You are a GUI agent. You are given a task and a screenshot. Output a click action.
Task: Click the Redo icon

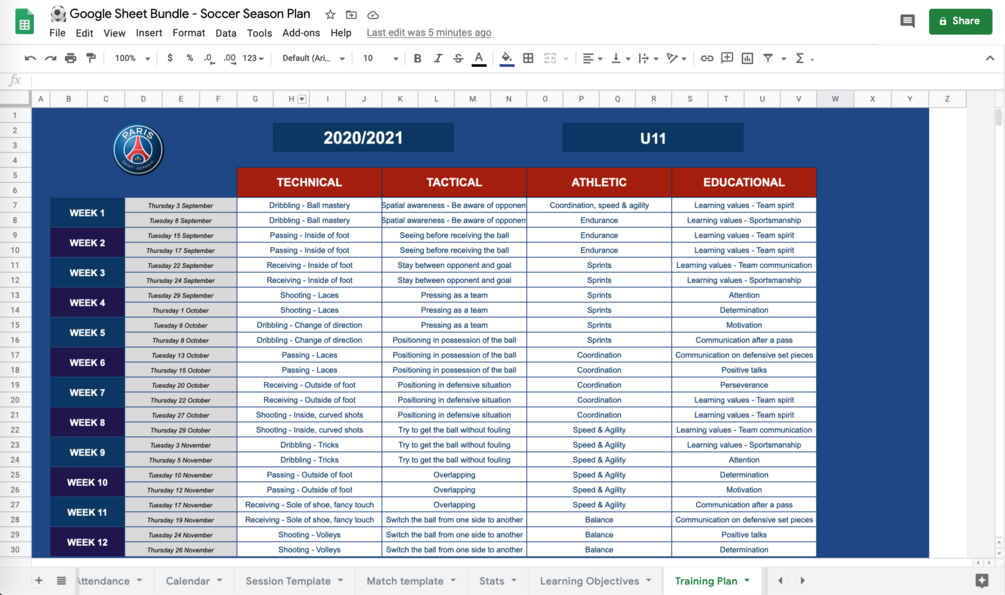tap(51, 58)
